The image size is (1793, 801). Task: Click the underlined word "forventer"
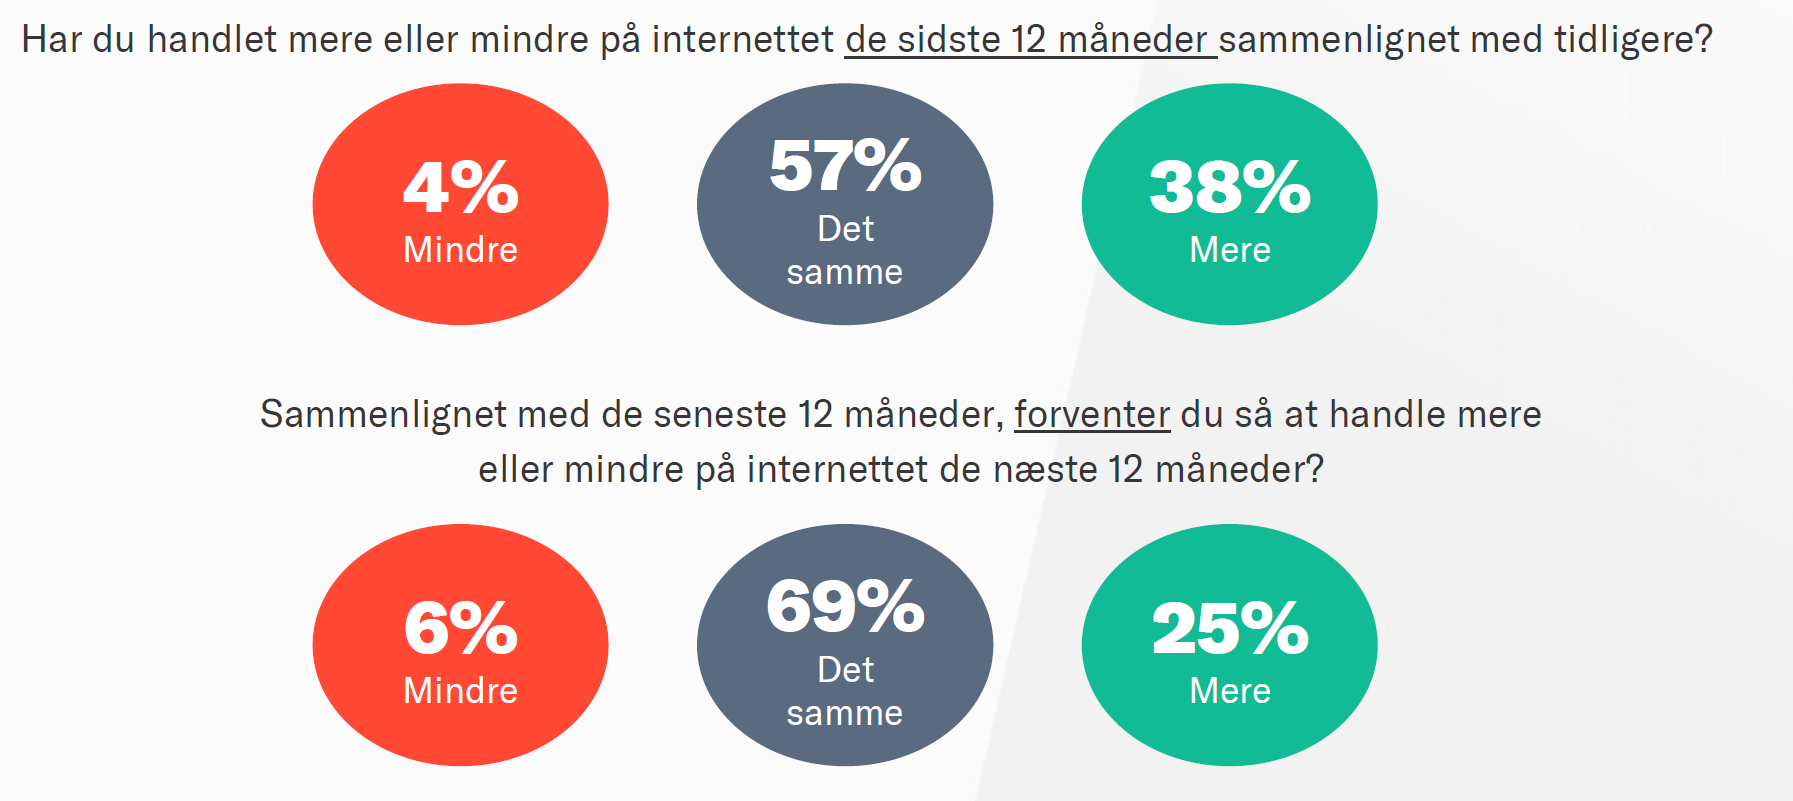(x=1092, y=414)
